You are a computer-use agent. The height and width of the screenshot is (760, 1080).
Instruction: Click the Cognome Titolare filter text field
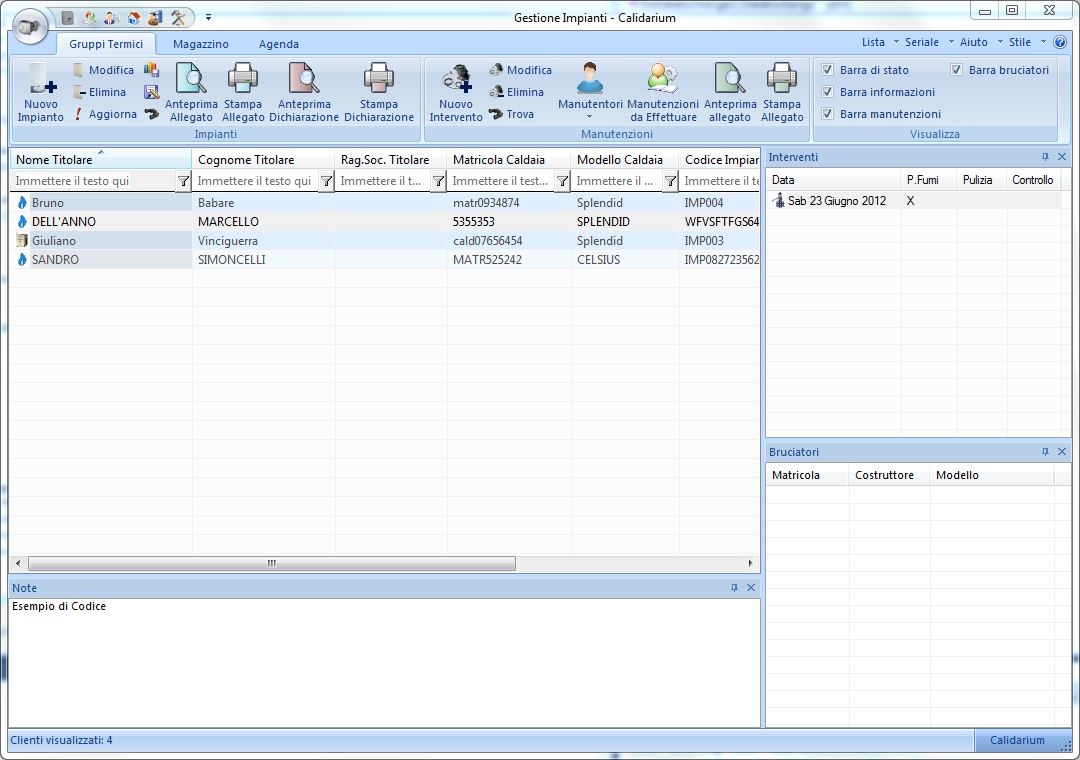click(x=256, y=181)
